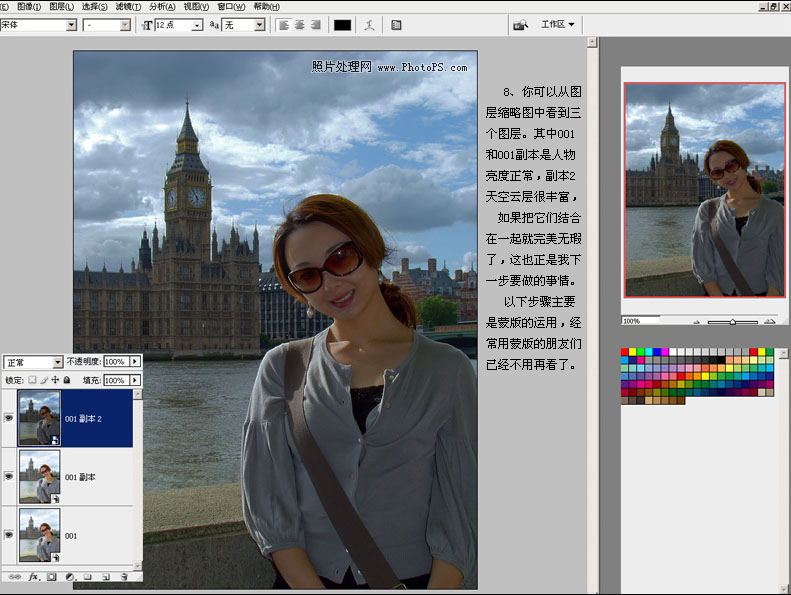Image resolution: width=791 pixels, height=595 pixels.
Task: Click the link layers icon
Action: click(15, 576)
